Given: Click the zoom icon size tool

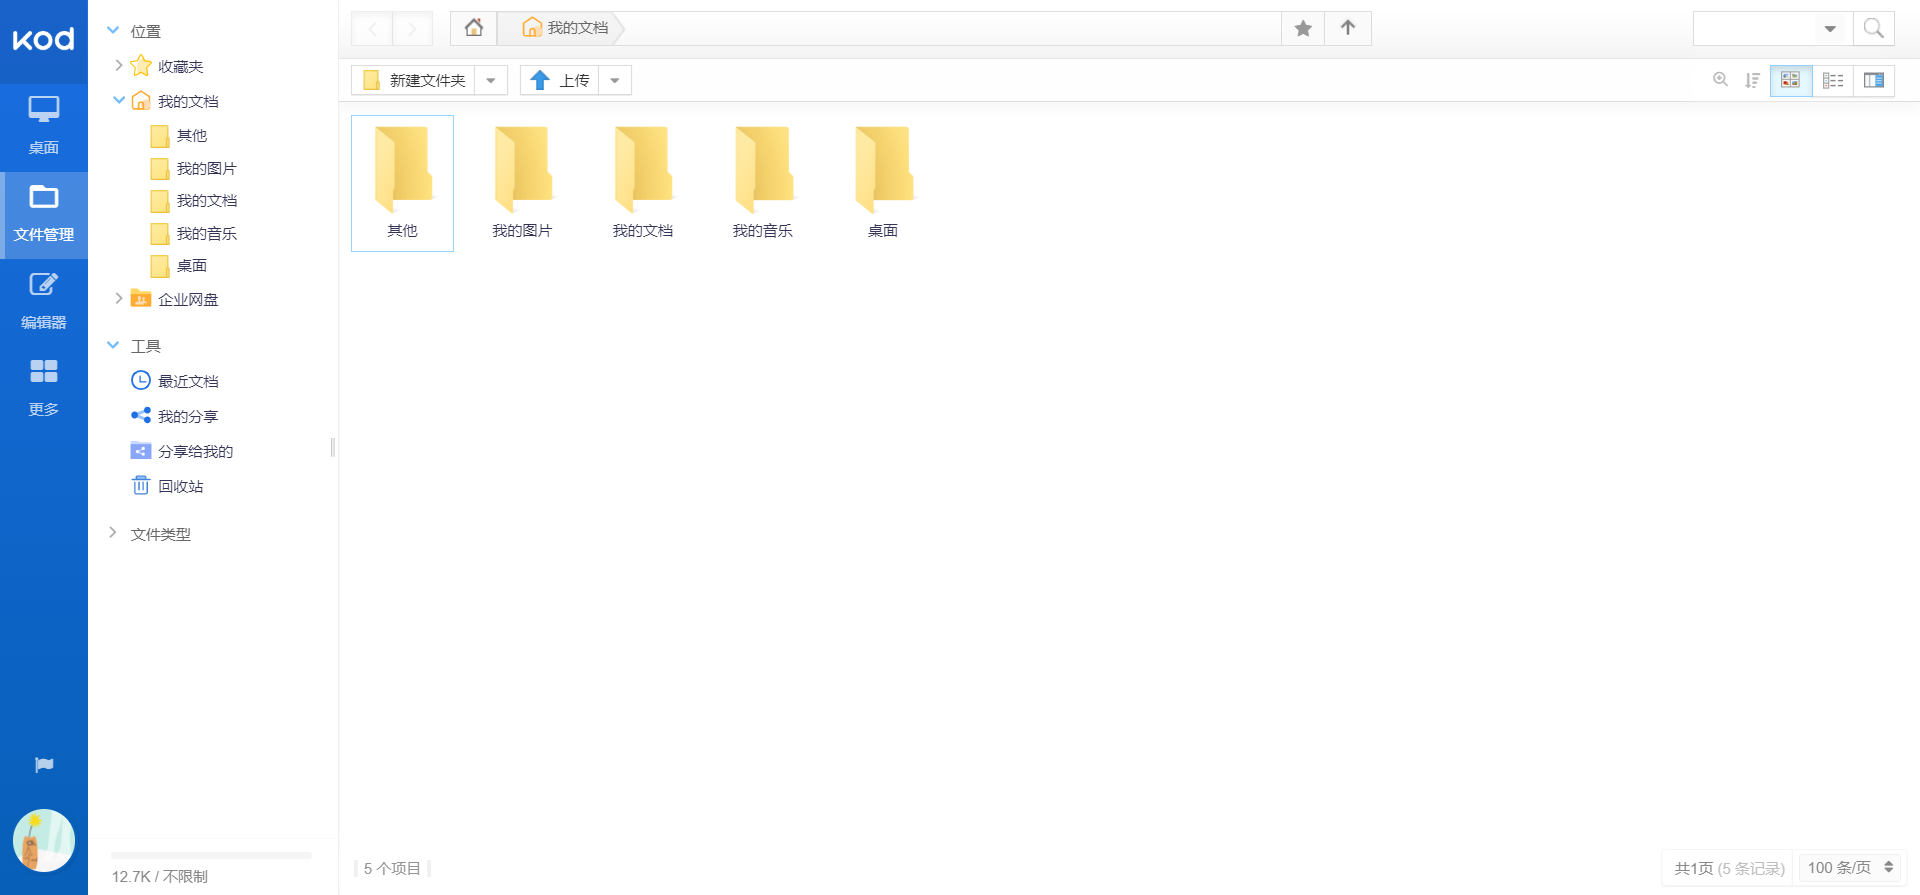Looking at the screenshot, I should (x=1720, y=80).
